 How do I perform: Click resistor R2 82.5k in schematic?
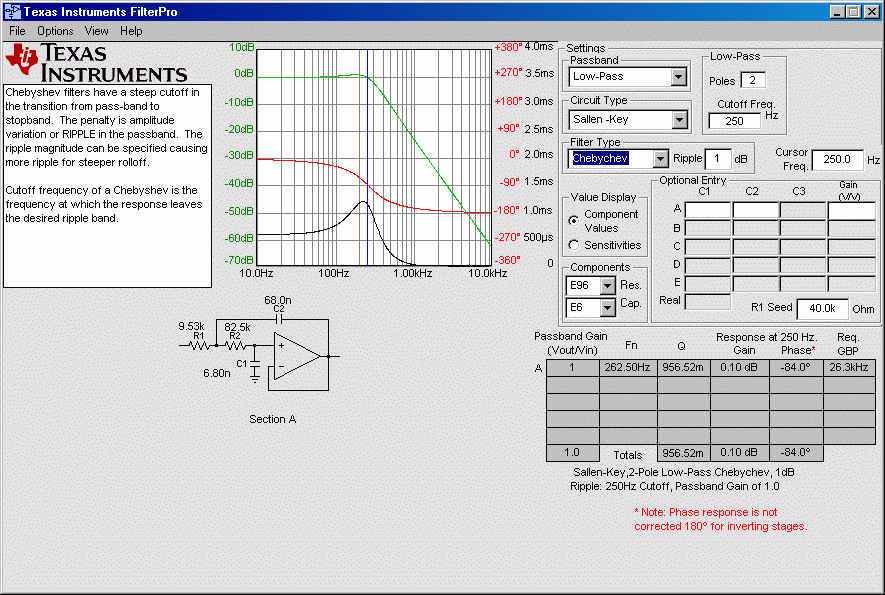tap(235, 345)
